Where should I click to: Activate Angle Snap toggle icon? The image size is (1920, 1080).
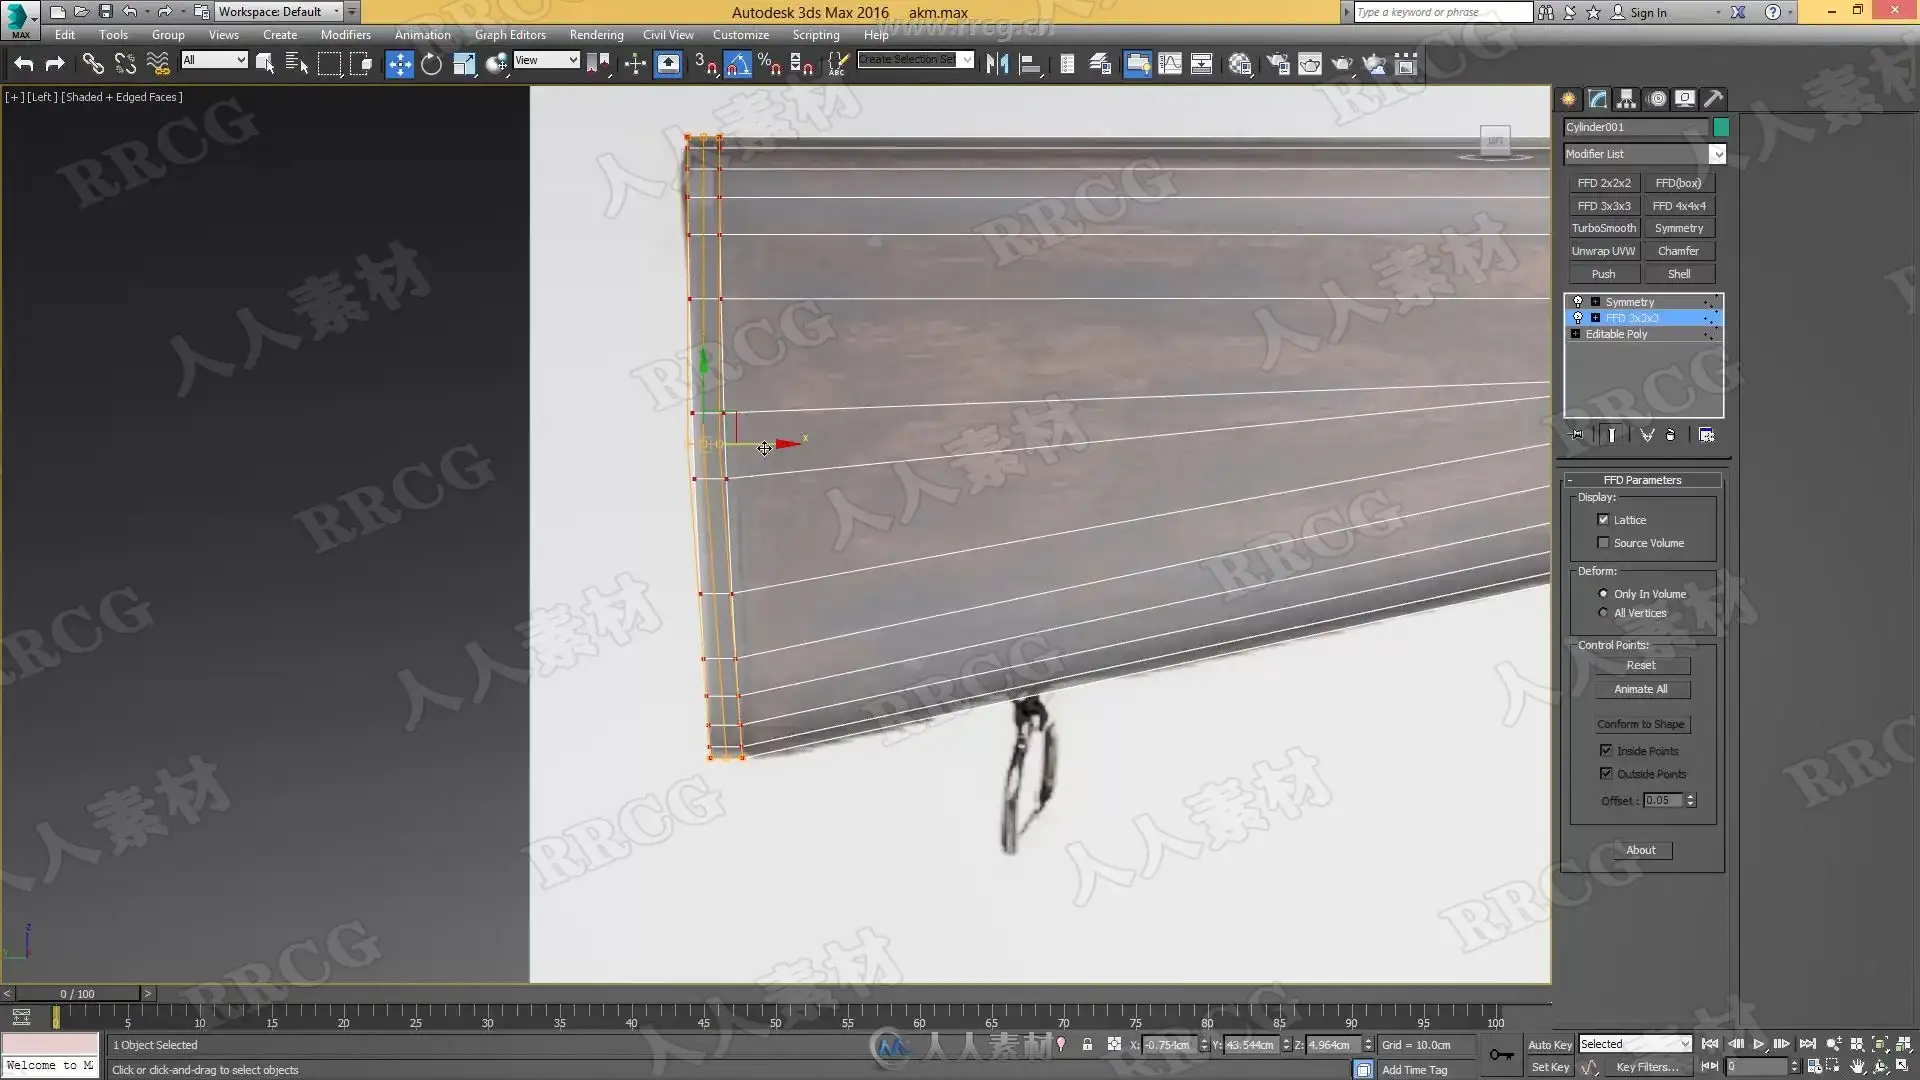coord(737,65)
